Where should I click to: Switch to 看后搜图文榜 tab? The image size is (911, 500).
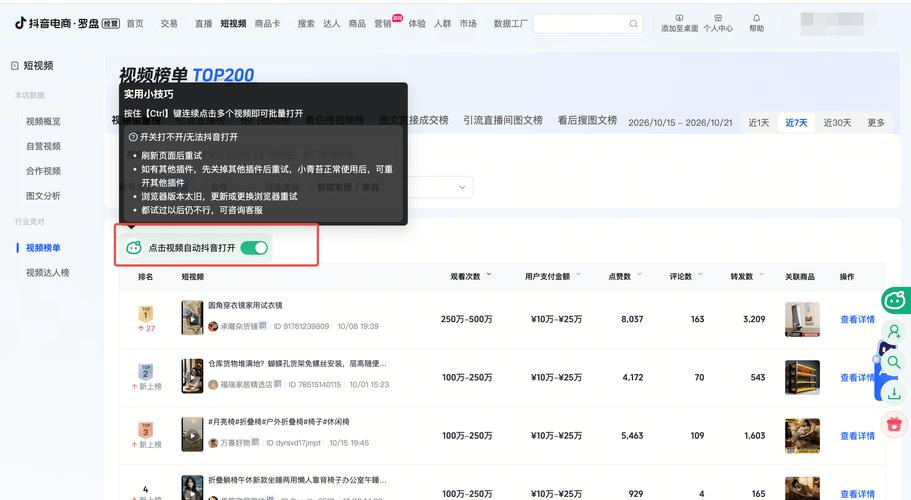[587, 120]
